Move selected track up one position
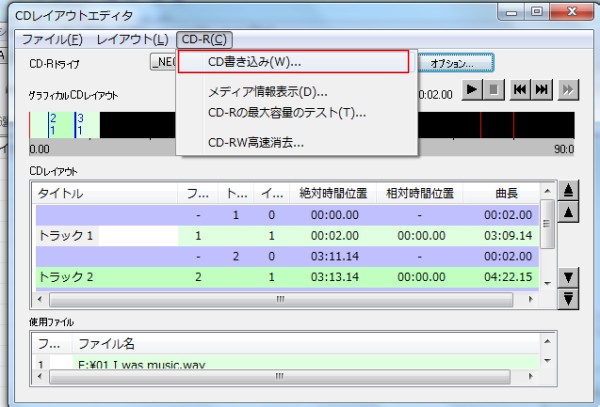The width and height of the screenshot is (600, 407). coord(569,211)
